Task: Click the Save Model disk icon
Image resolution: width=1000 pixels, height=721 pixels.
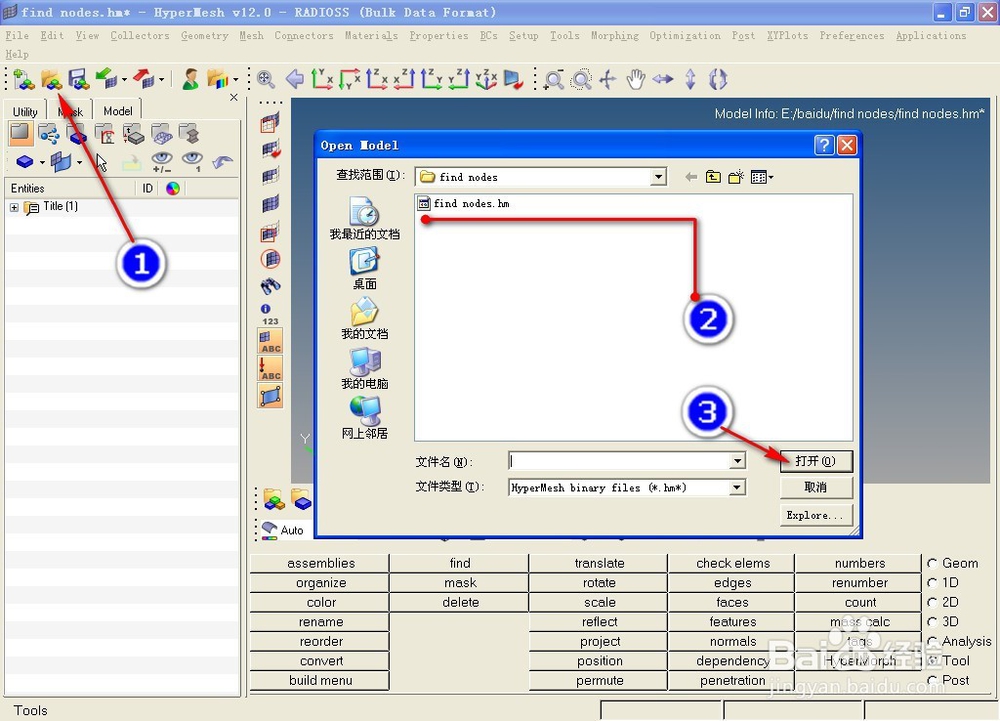Action: (78, 80)
